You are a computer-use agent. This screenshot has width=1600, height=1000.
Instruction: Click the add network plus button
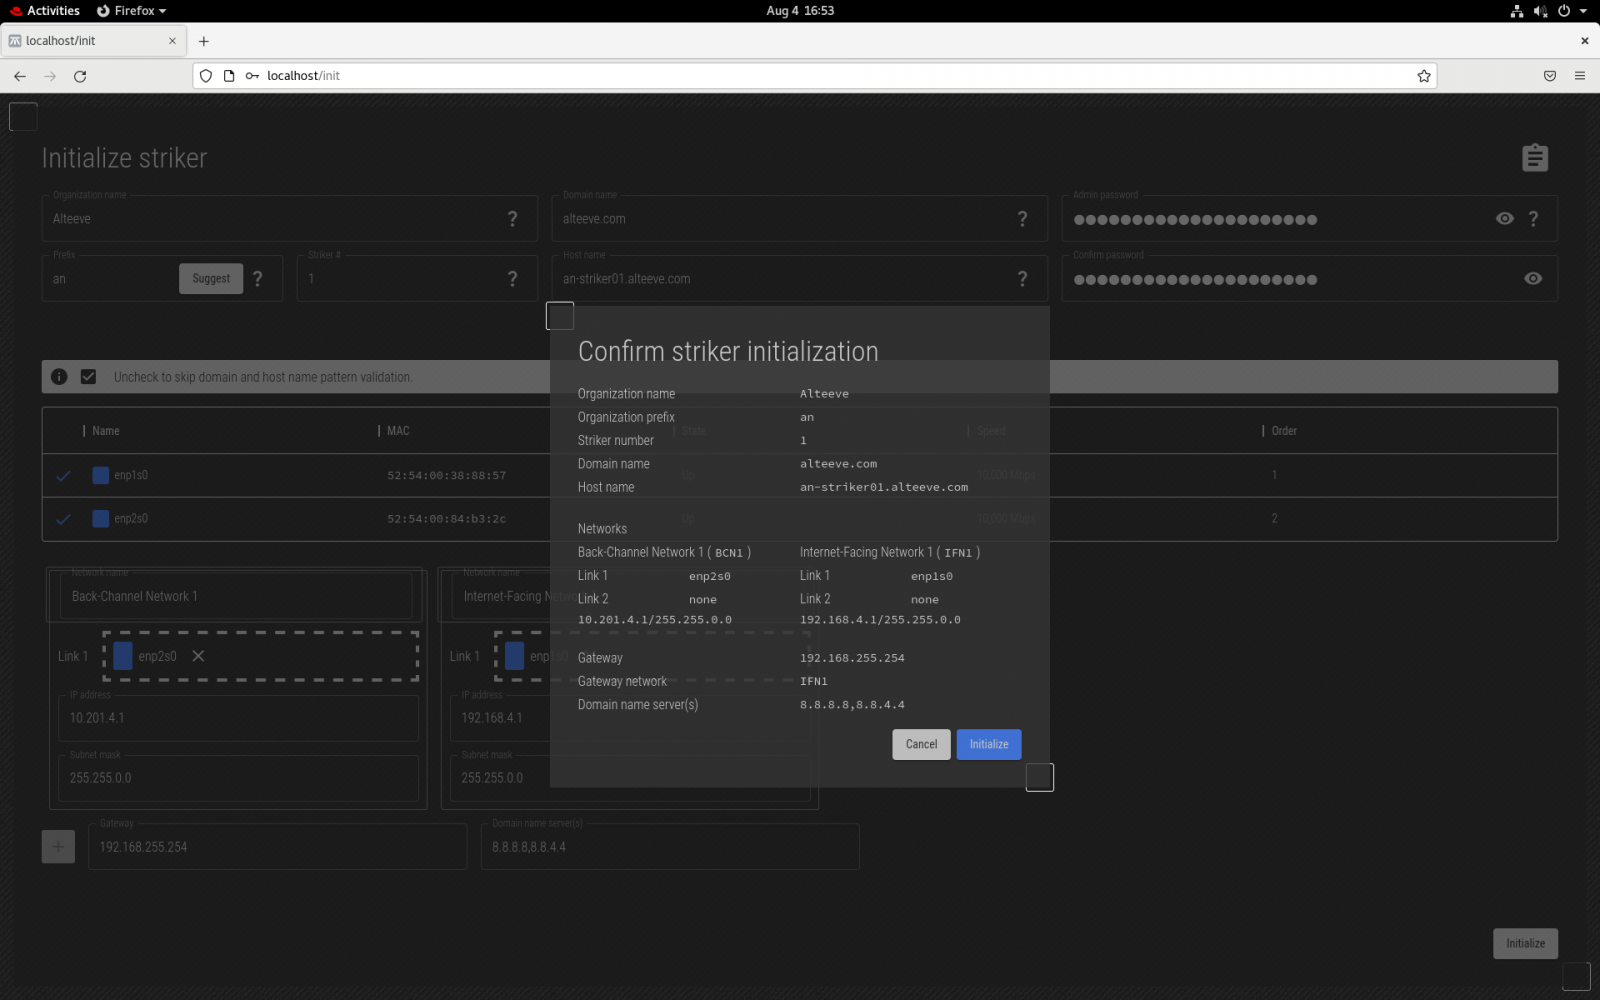point(58,847)
